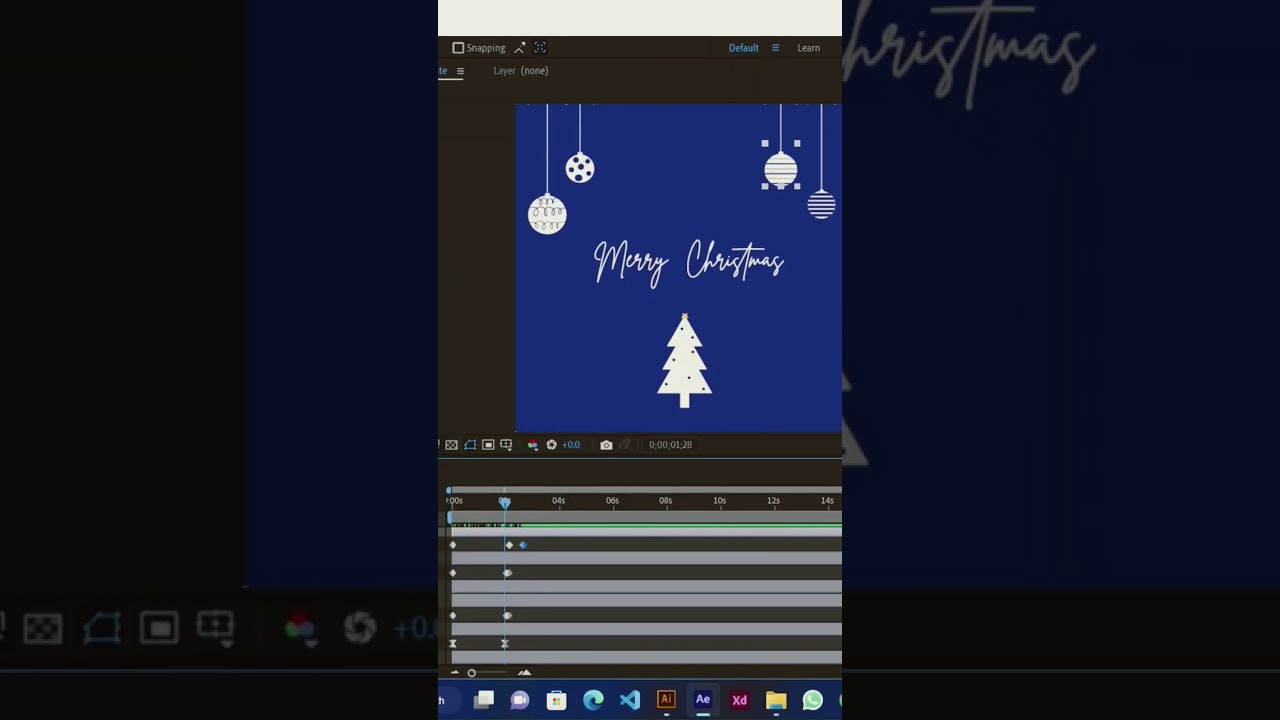1280x720 pixels.
Task: Click the show snapshot icon
Action: point(625,445)
